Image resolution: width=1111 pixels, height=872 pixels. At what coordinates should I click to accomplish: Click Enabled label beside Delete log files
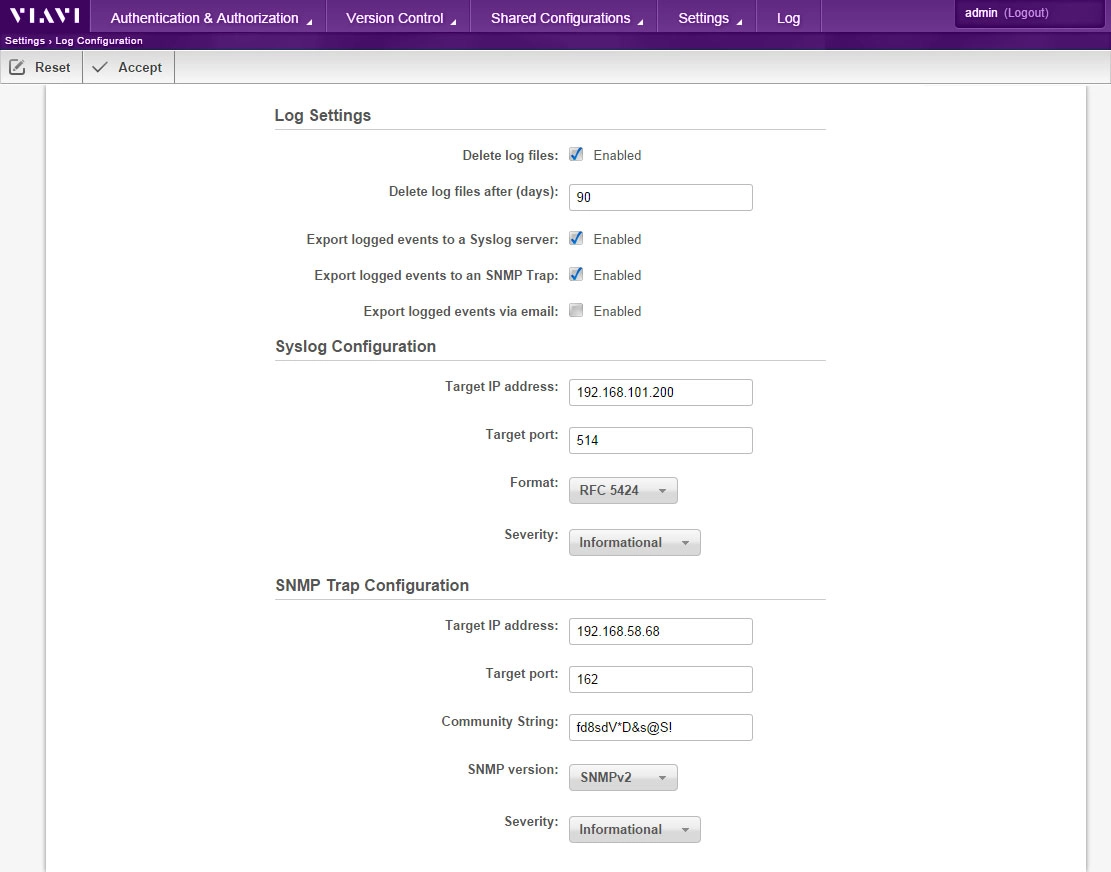(x=617, y=155)
